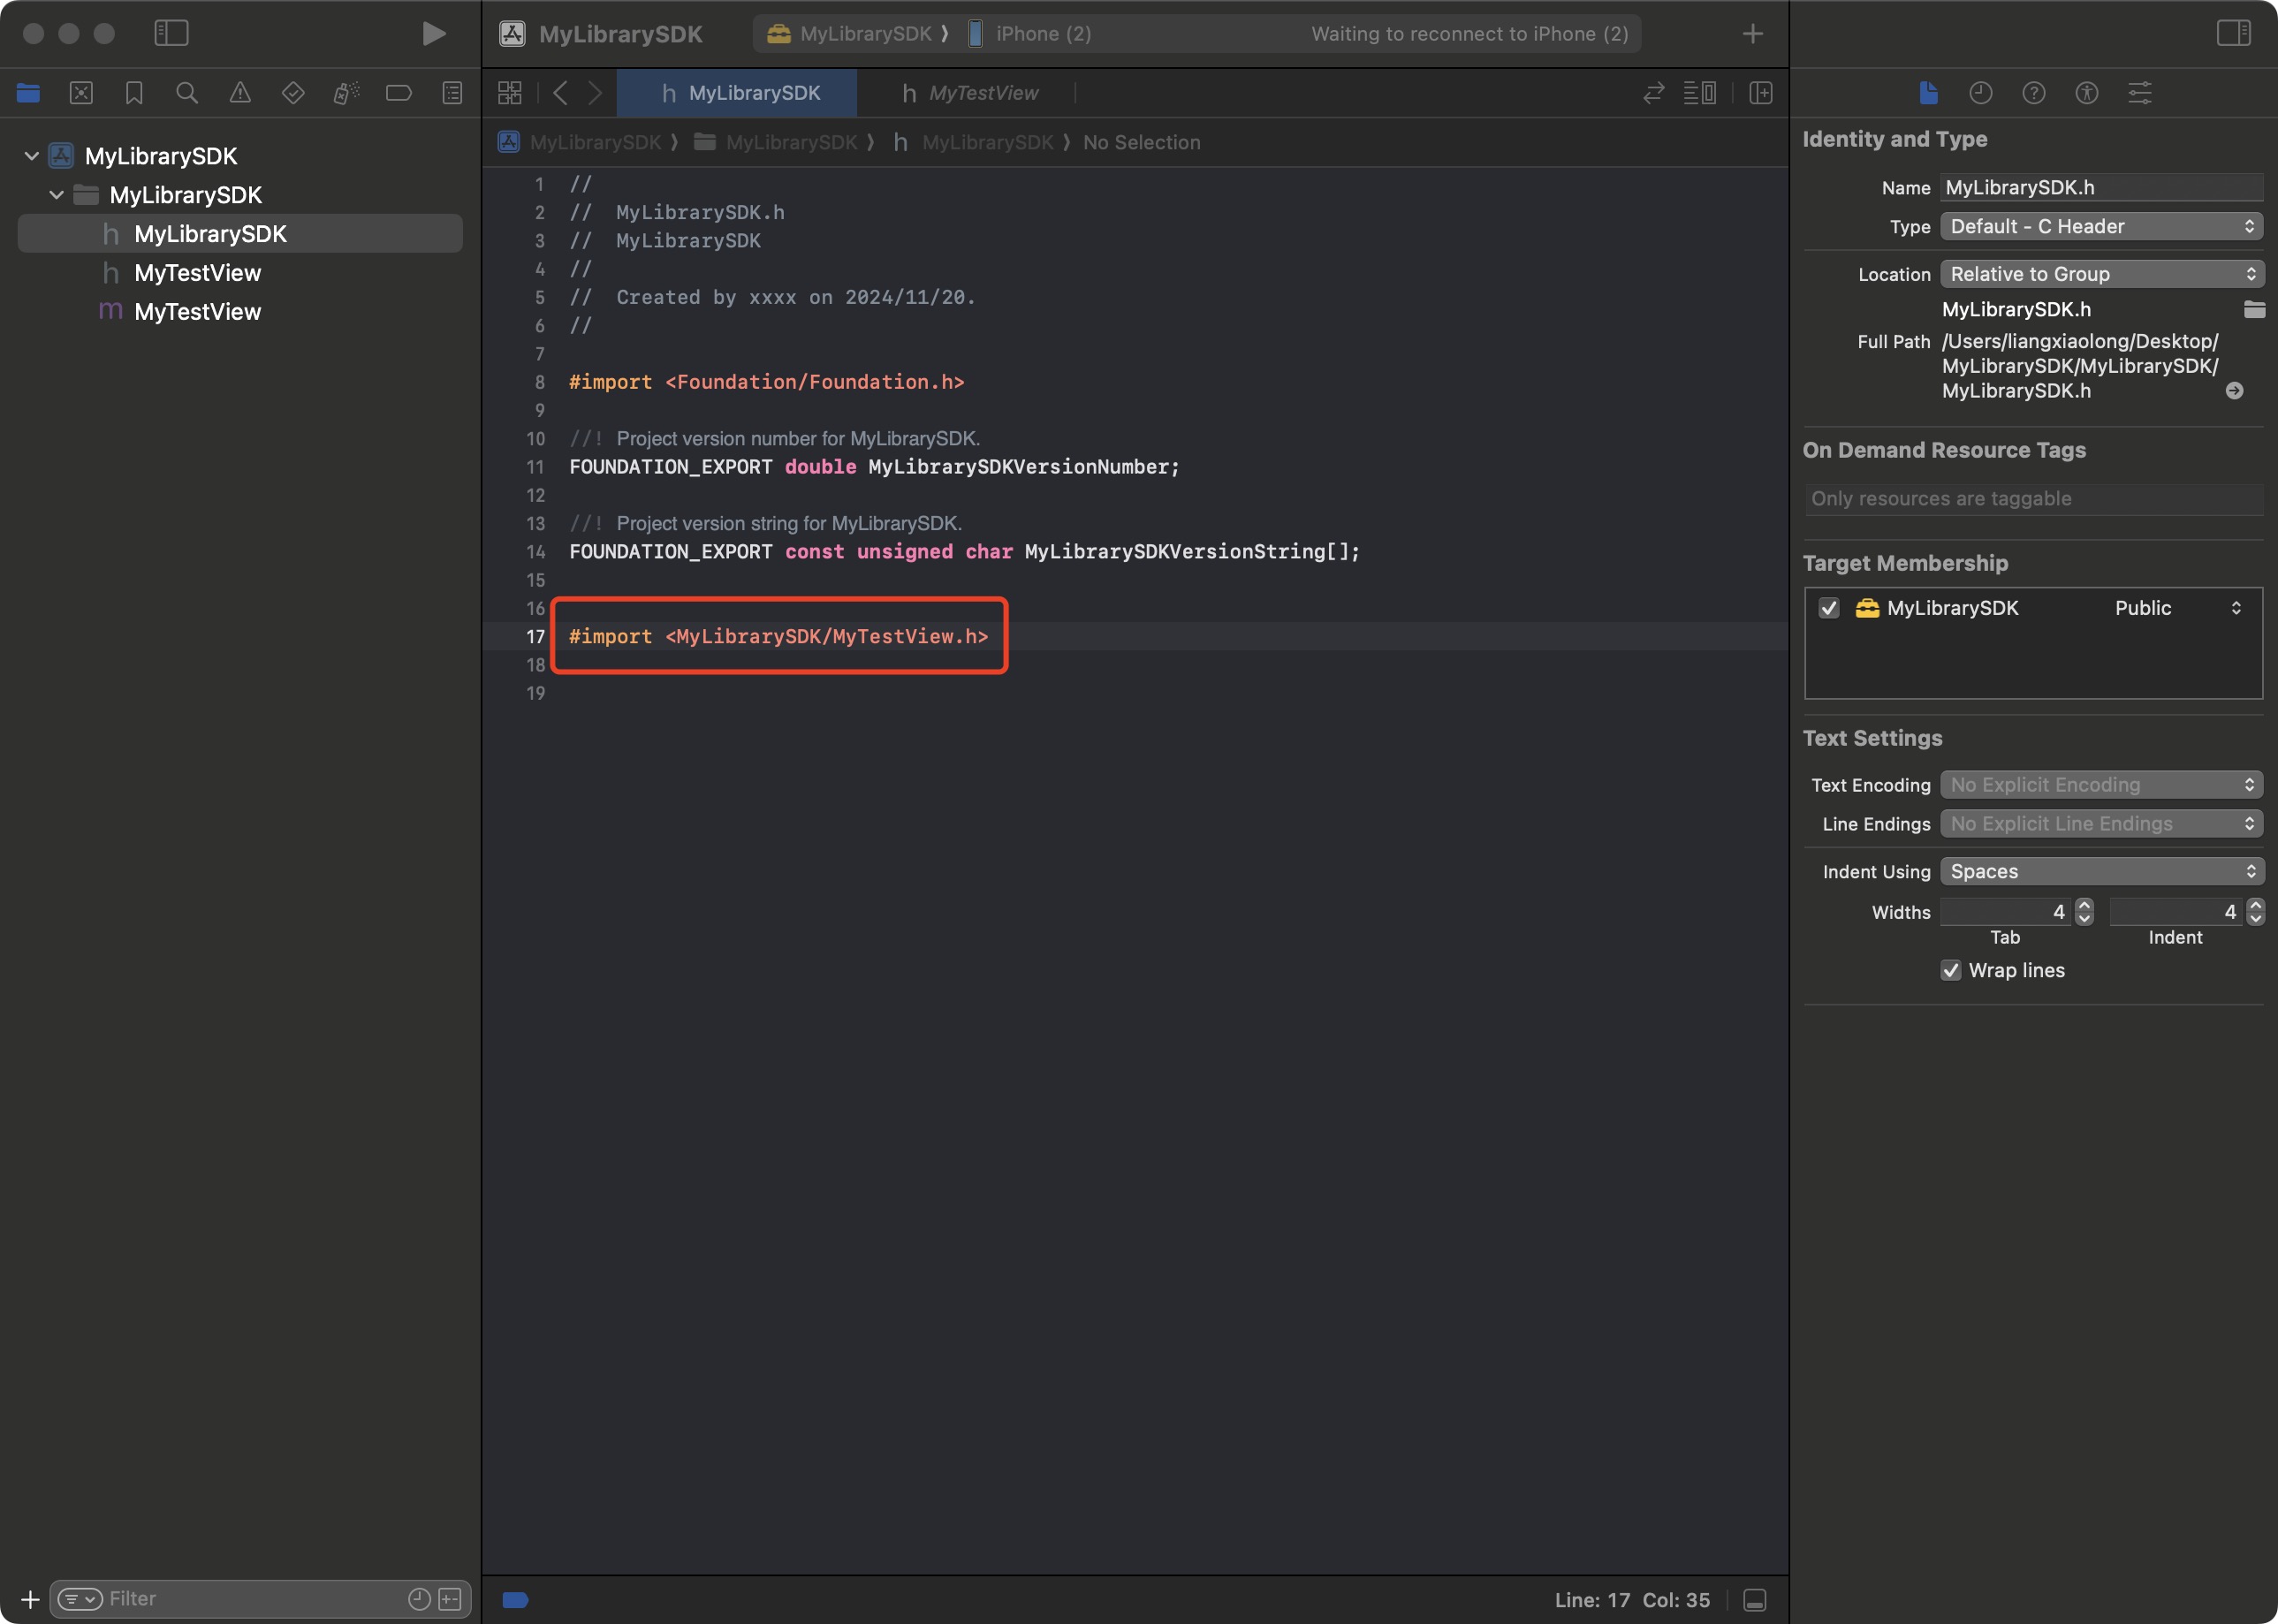Disable the Wrap lines checkbox
This screenshot has height=1624, width=2278.
pyautogui.click(x=1951, y=970)
